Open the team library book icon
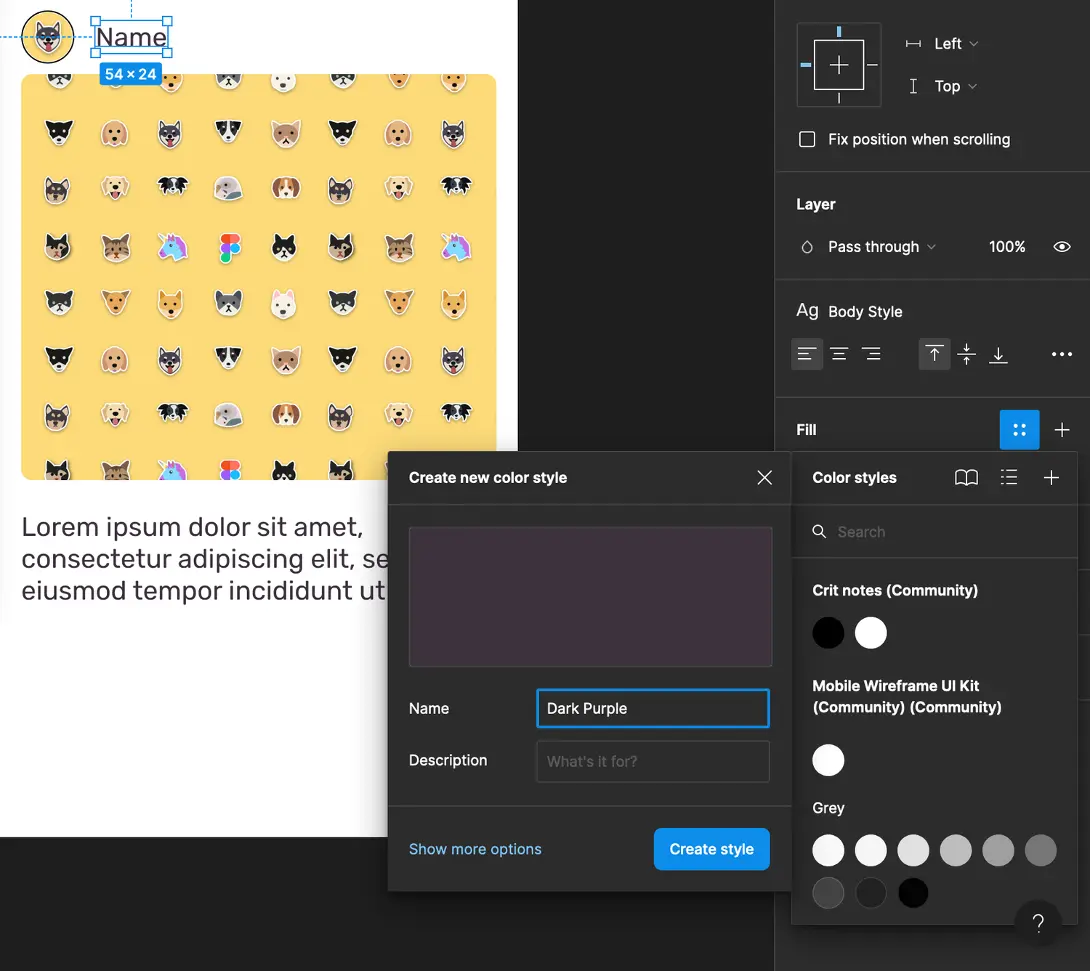 [x=966, y=478]
